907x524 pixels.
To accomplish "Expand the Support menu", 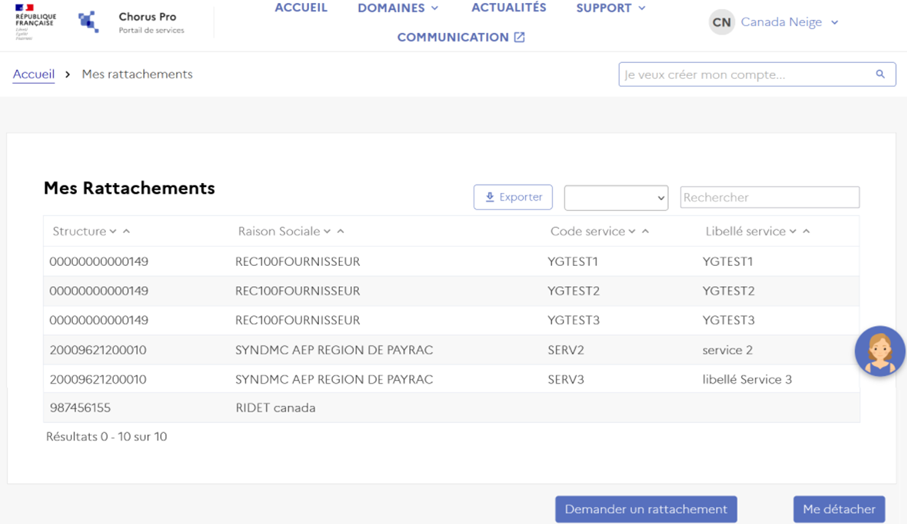I will tap(610, 8).
